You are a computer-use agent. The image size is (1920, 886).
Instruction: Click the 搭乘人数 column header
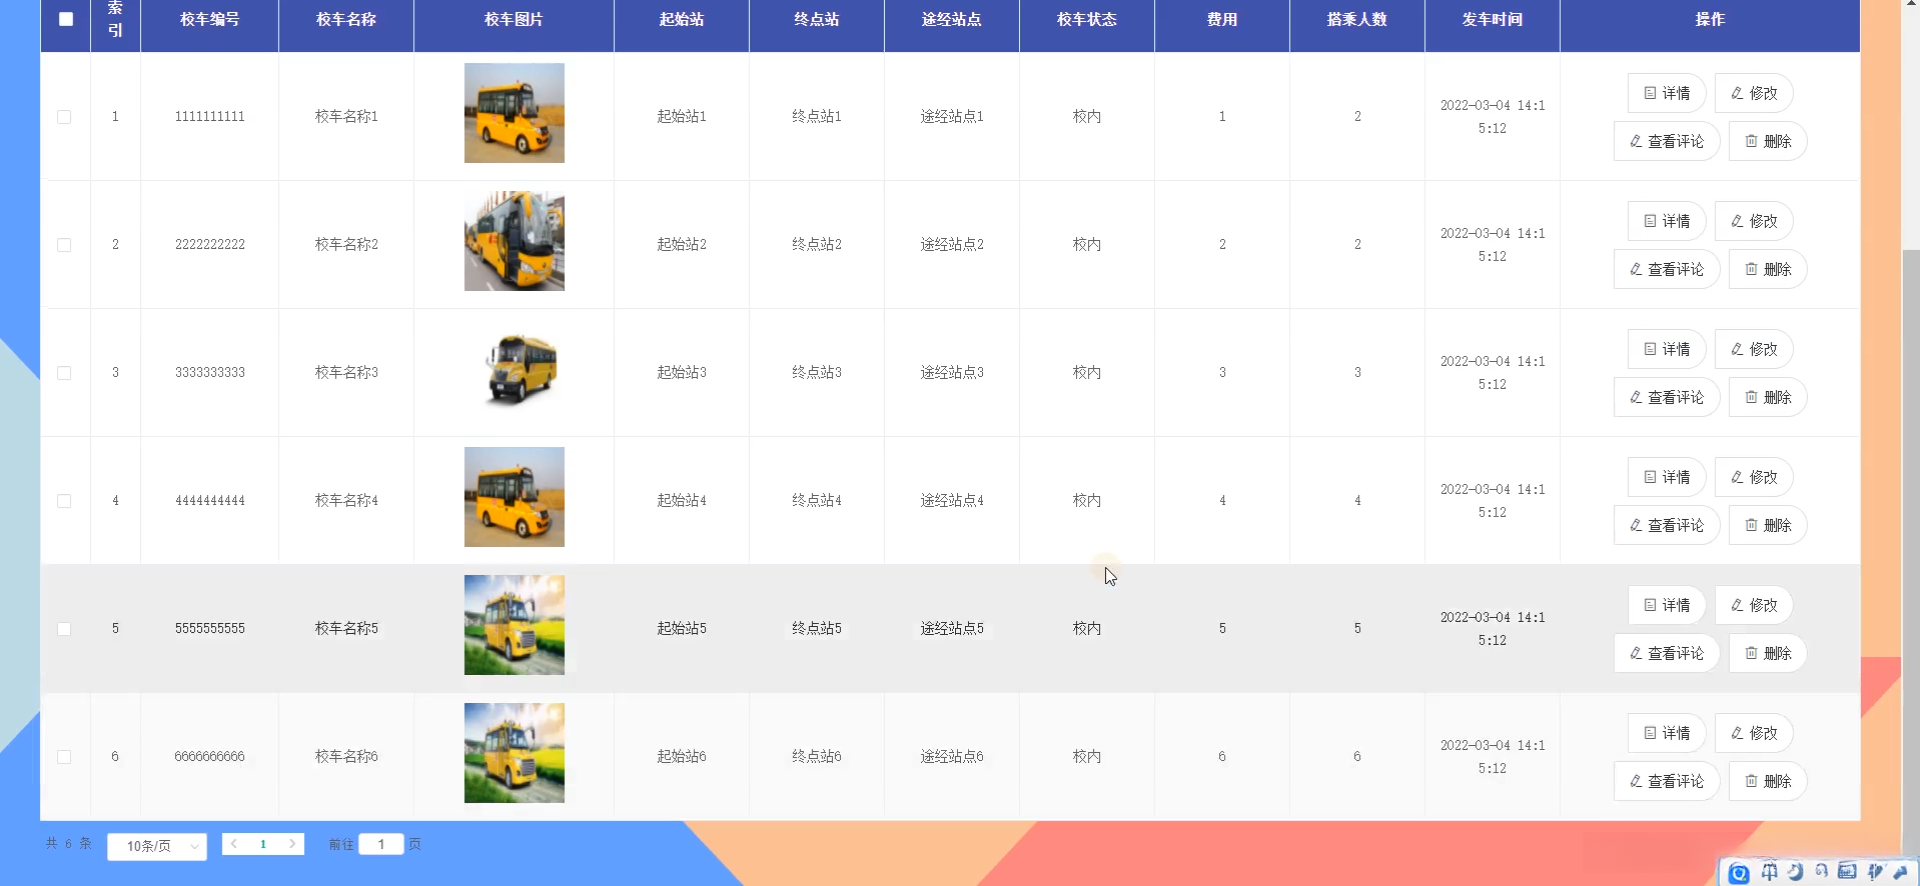1357,19
